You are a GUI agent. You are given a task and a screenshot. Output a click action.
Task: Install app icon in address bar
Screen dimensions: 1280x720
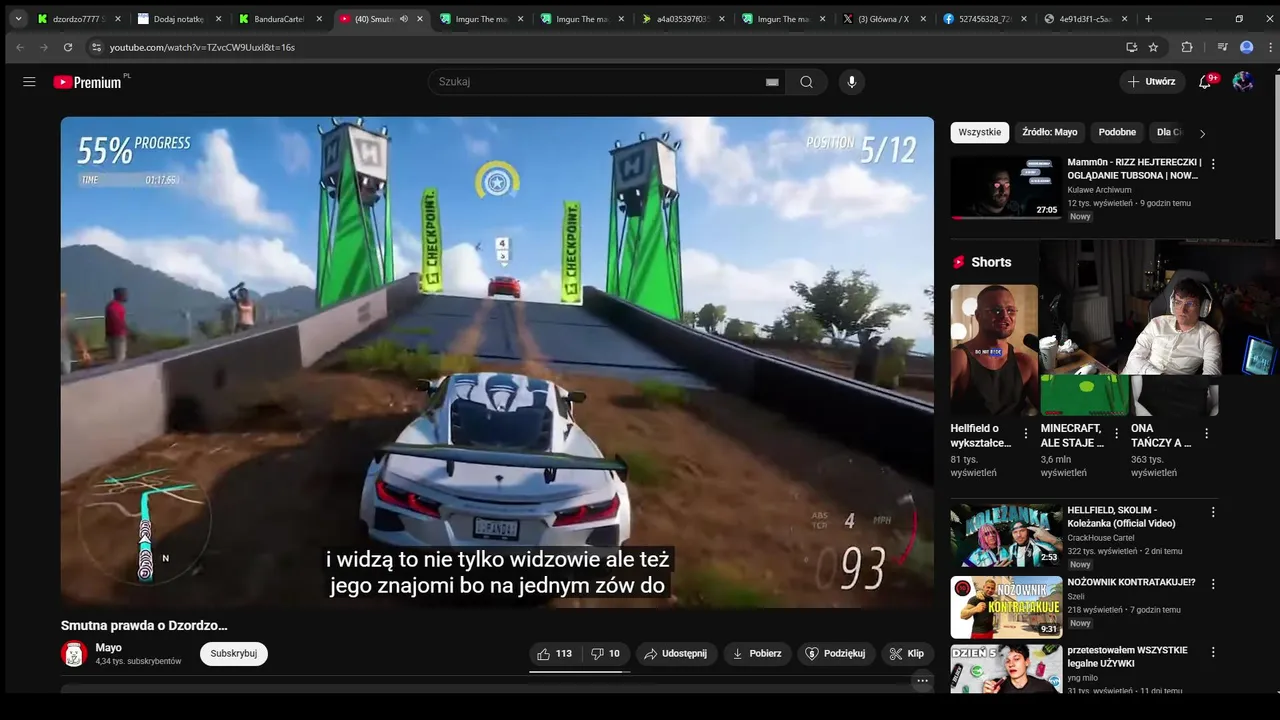(x=1131, y=47)
